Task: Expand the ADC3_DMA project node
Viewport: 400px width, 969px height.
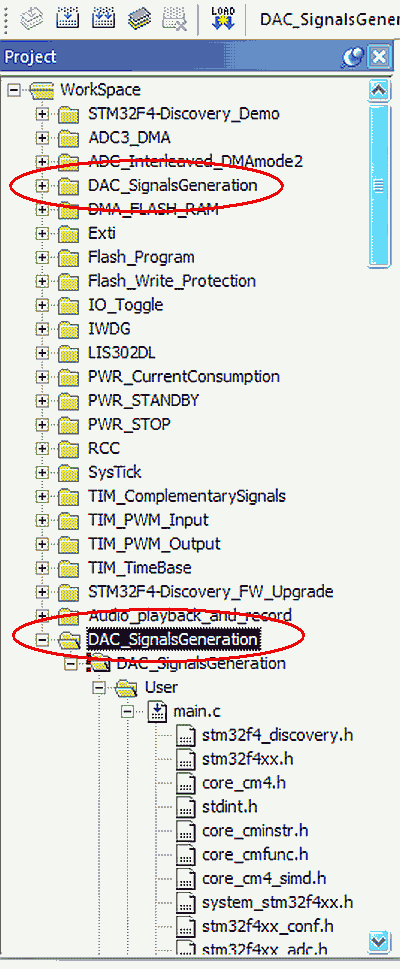Action: point(42,137)
